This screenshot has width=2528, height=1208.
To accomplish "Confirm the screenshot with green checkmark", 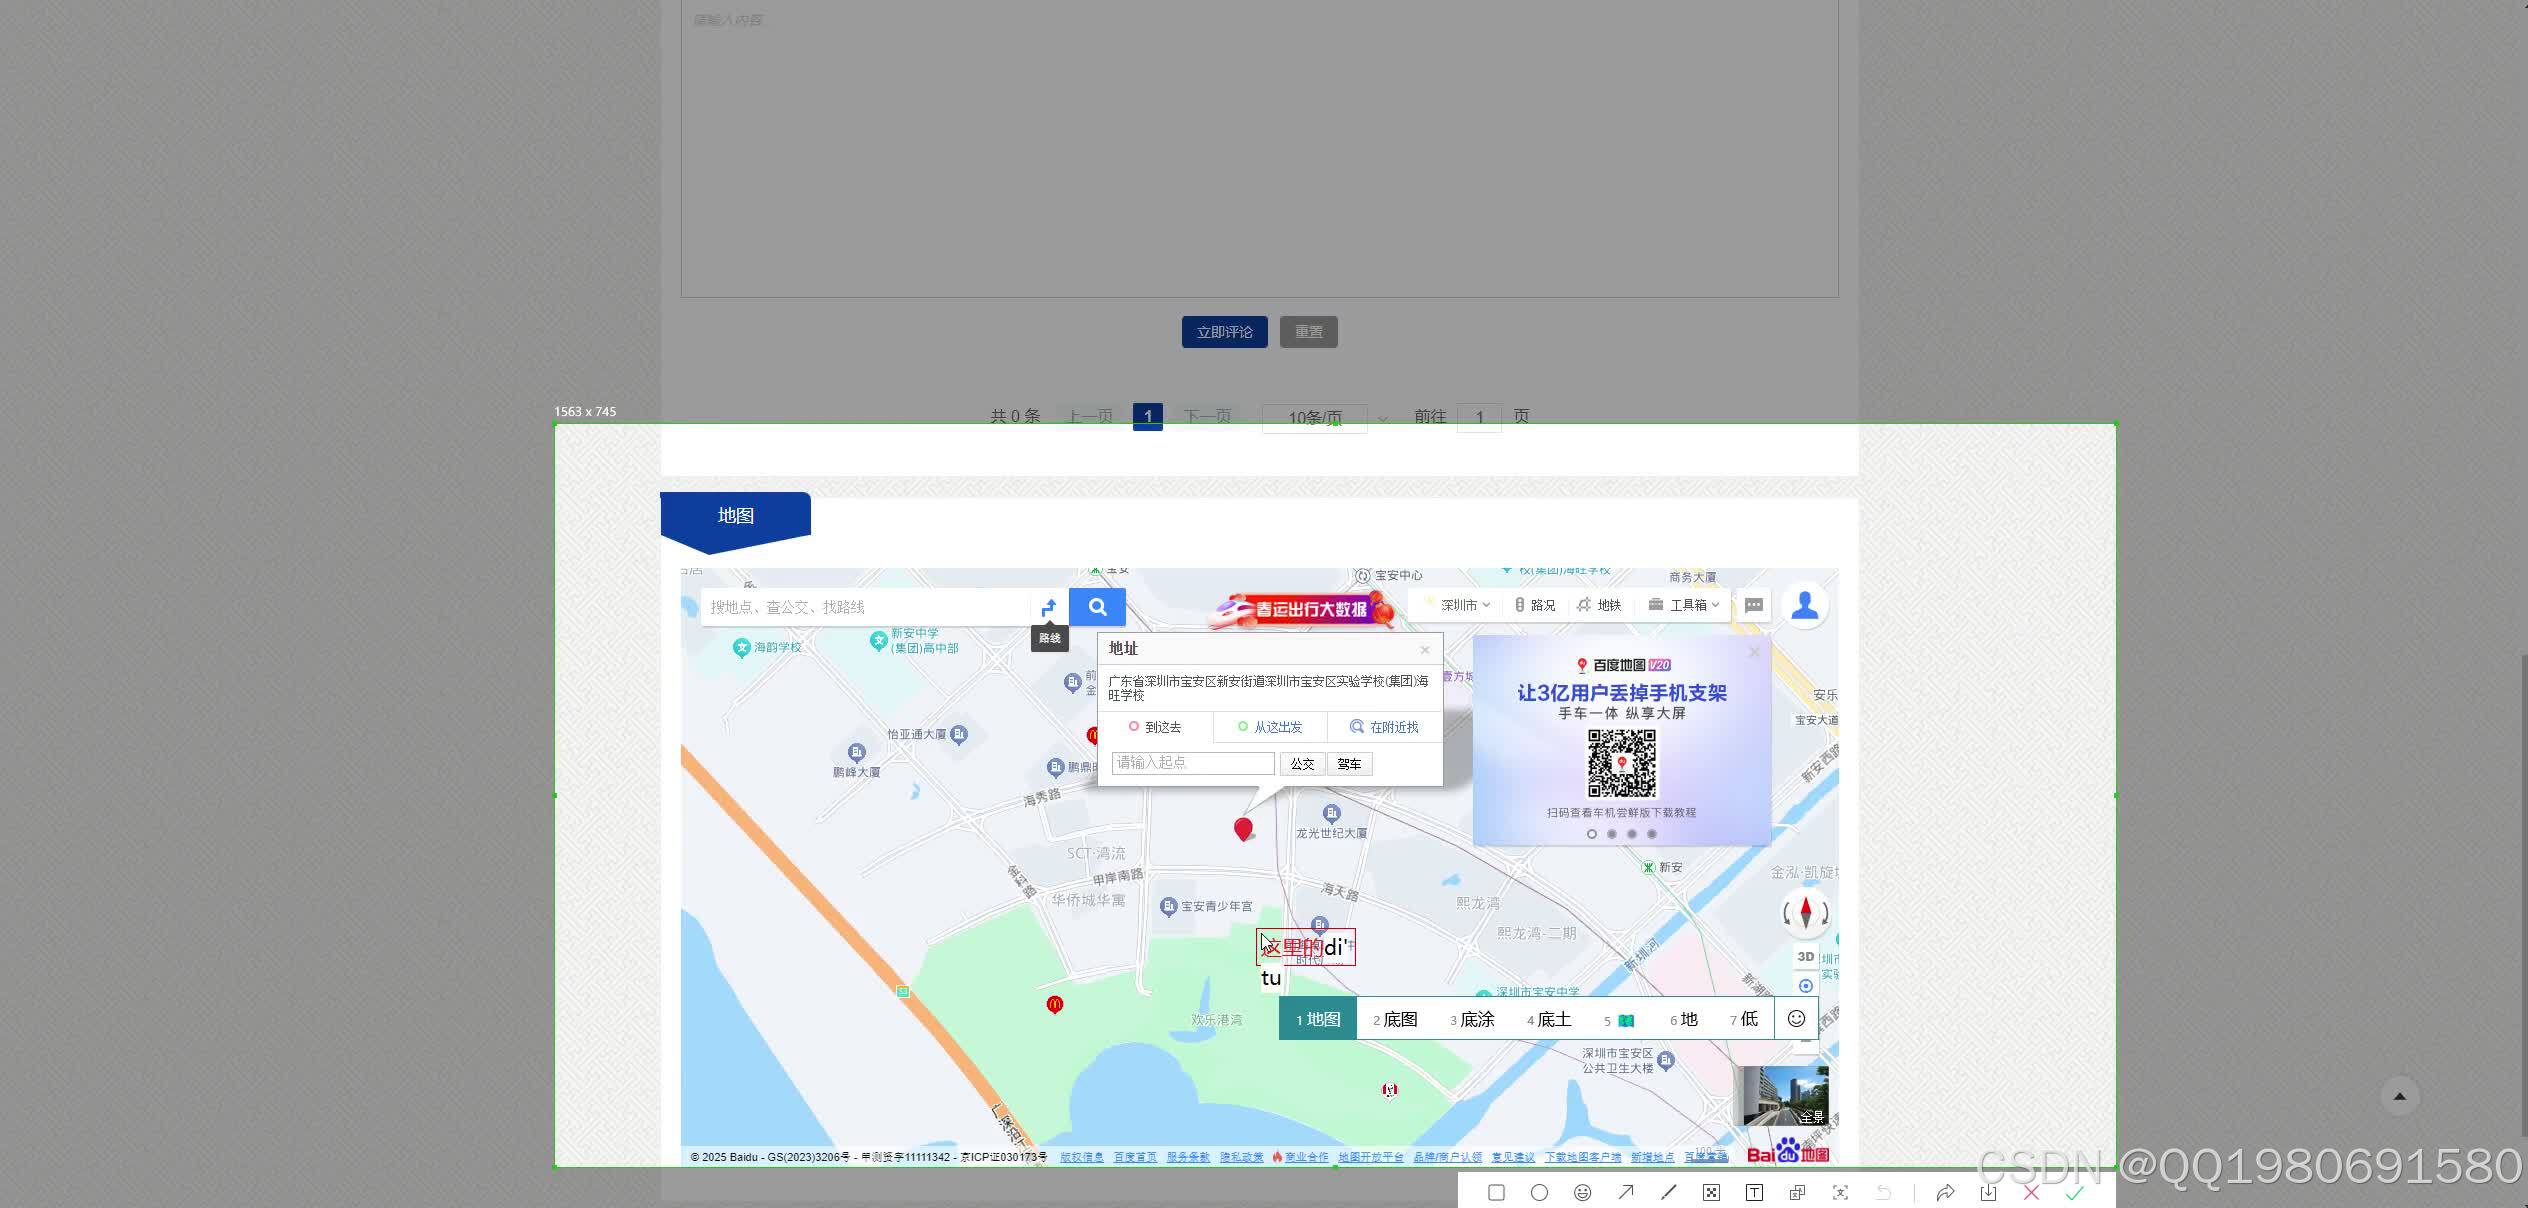I will tap(2074, 1192).
